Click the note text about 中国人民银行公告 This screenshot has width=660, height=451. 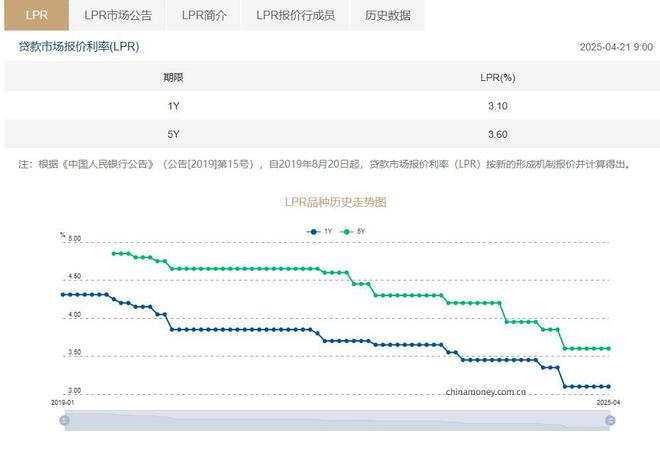[x=325, y=164]
